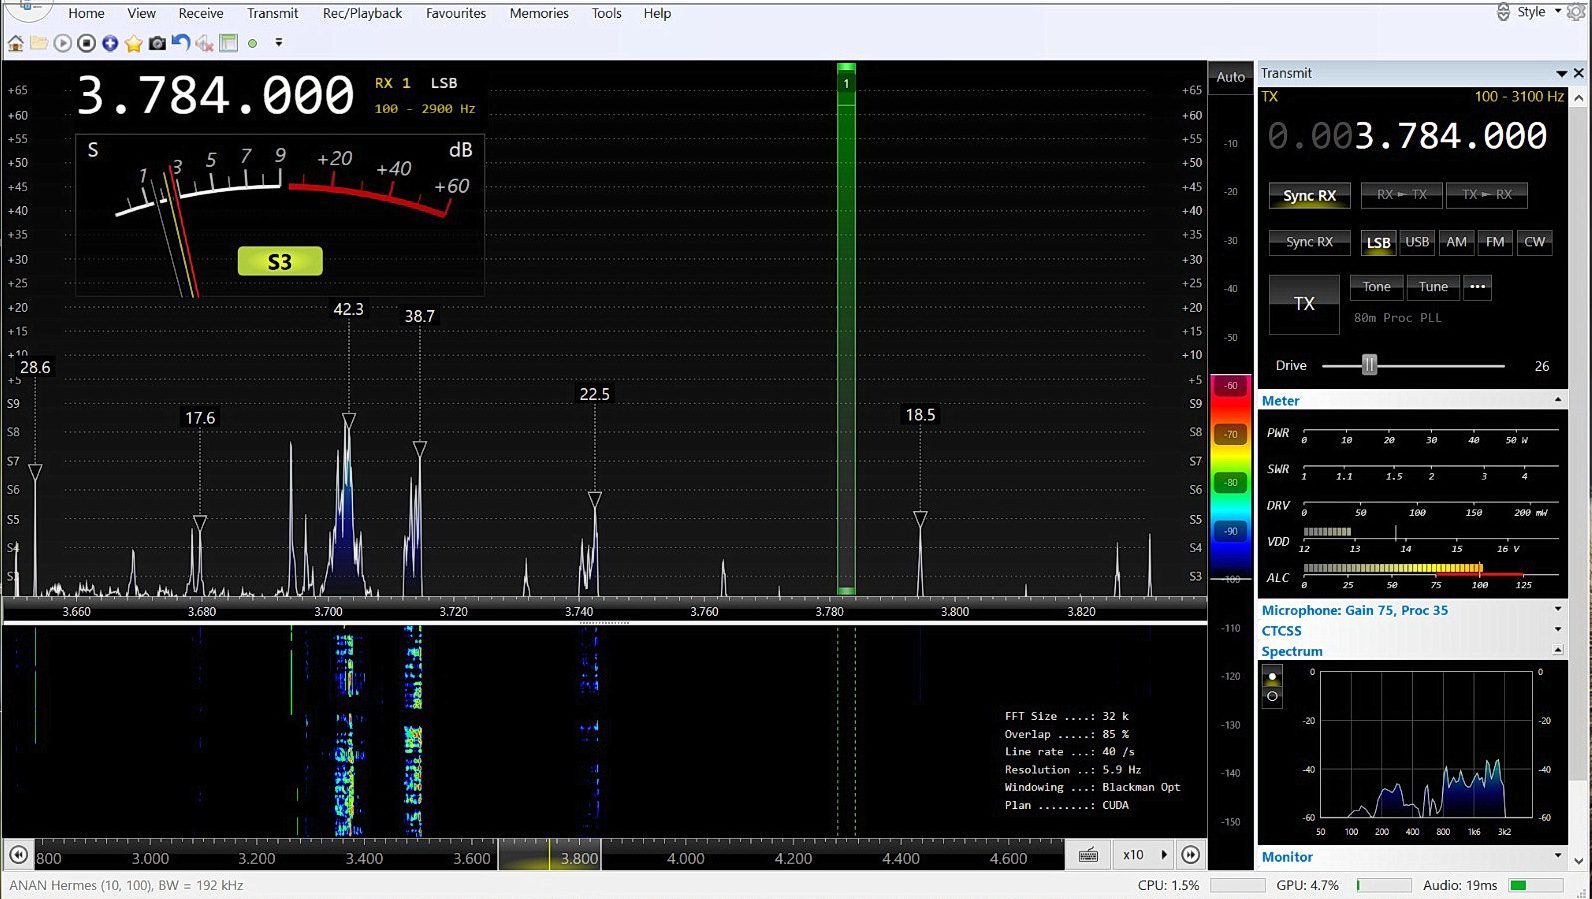The height and width of the screenshot is (899, 1592).
Task: Expand the Microphone Gain section
Action: click(x=1557, y=609)
